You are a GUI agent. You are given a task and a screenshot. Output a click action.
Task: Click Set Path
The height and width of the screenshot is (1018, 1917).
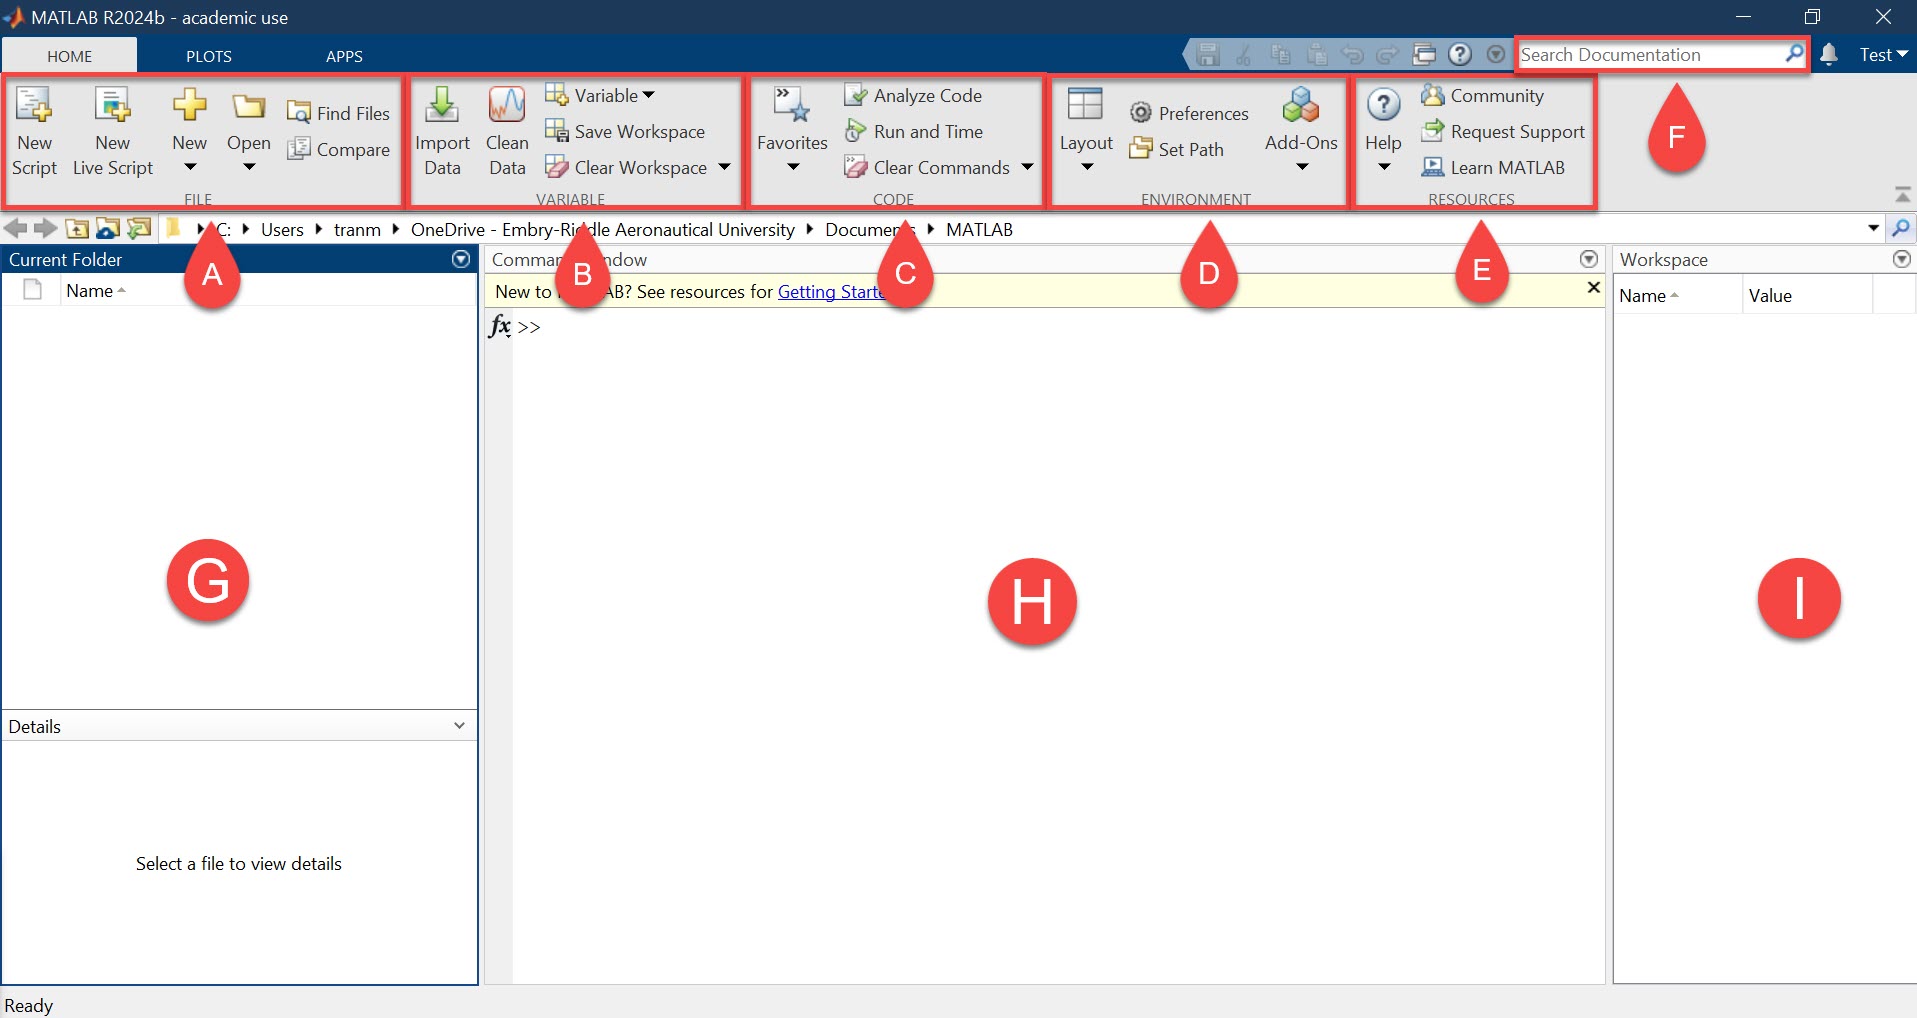click(1176, 149)
